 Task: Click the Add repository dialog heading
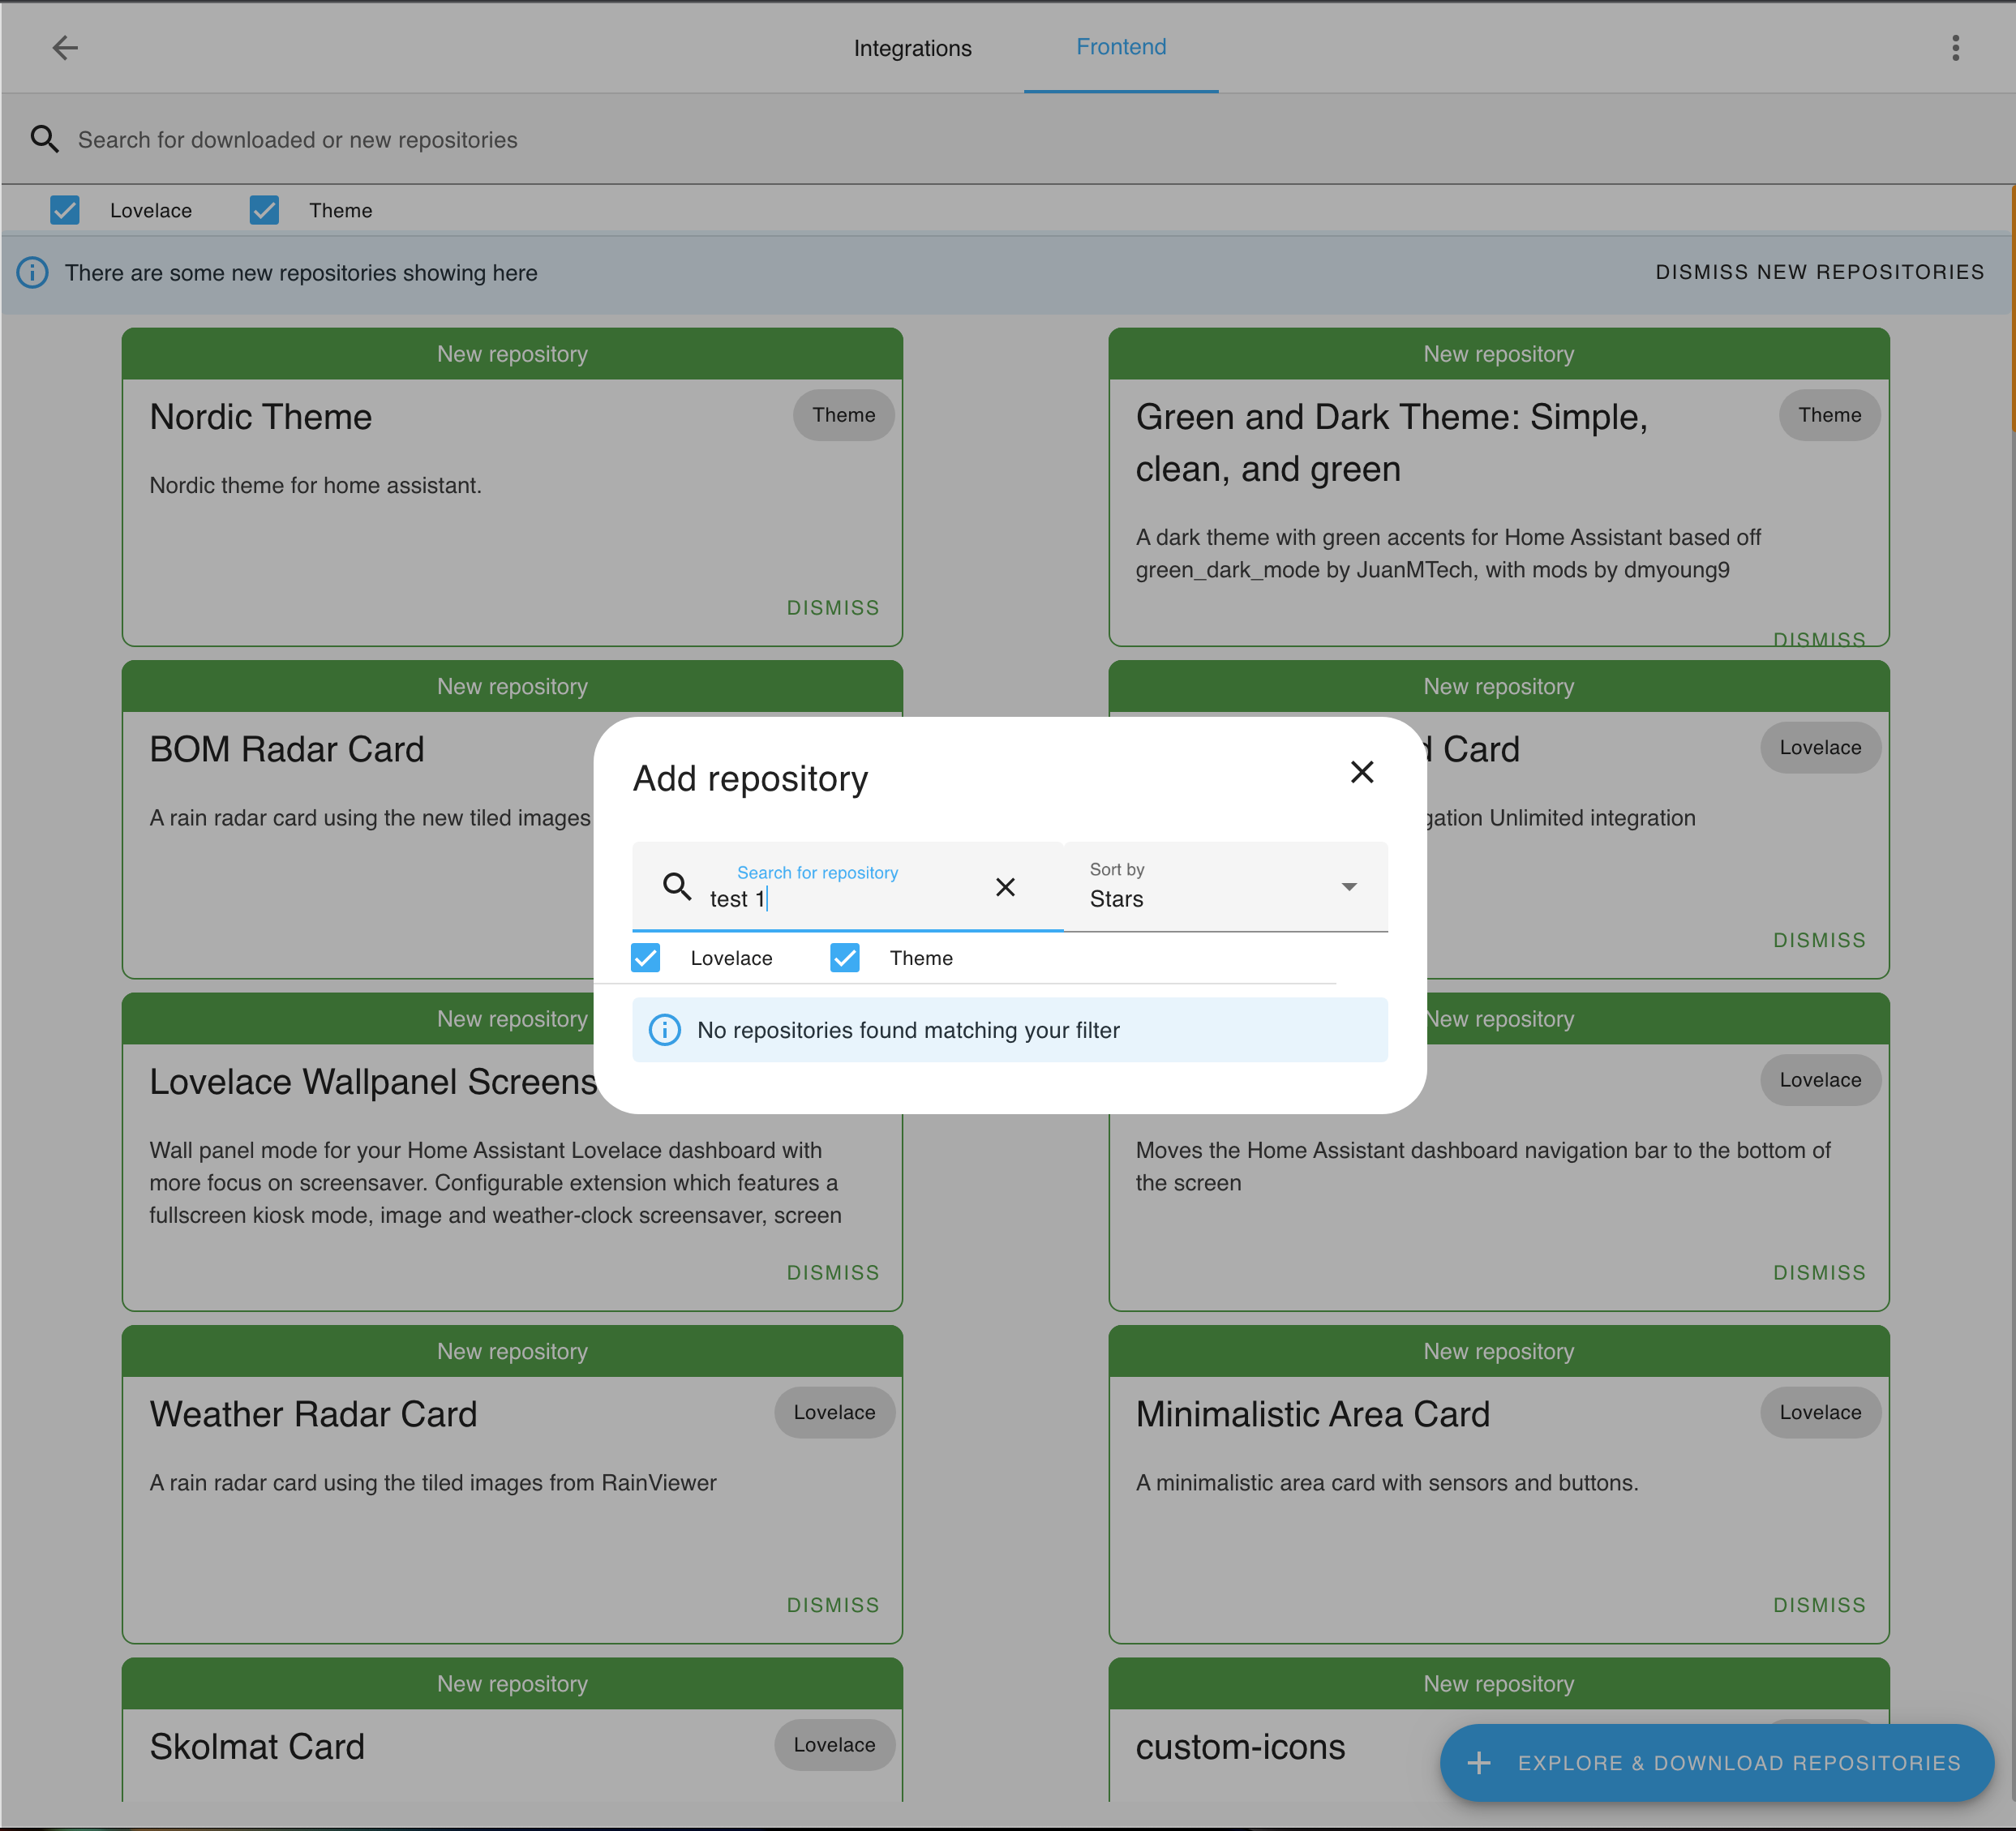tap(750, 778)
